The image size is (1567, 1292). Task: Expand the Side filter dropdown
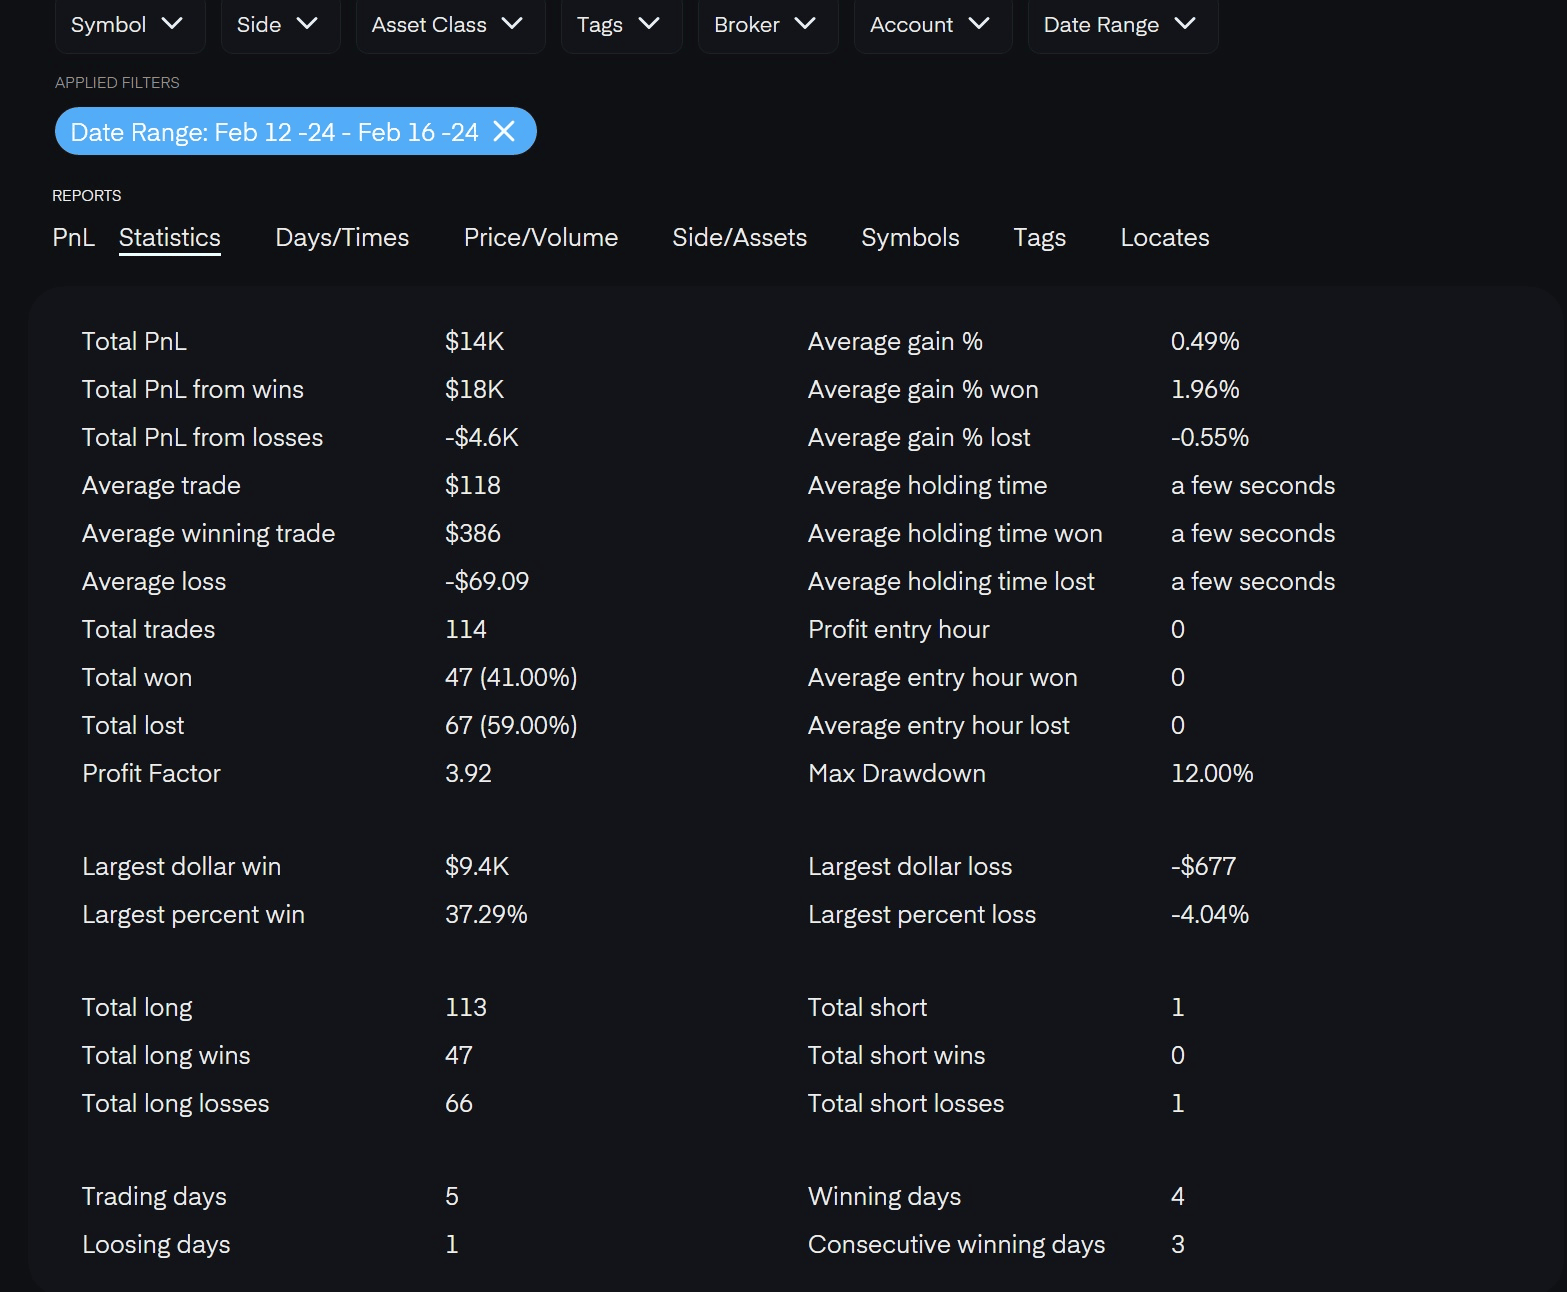pyautogui.click(x=277, y=25)
